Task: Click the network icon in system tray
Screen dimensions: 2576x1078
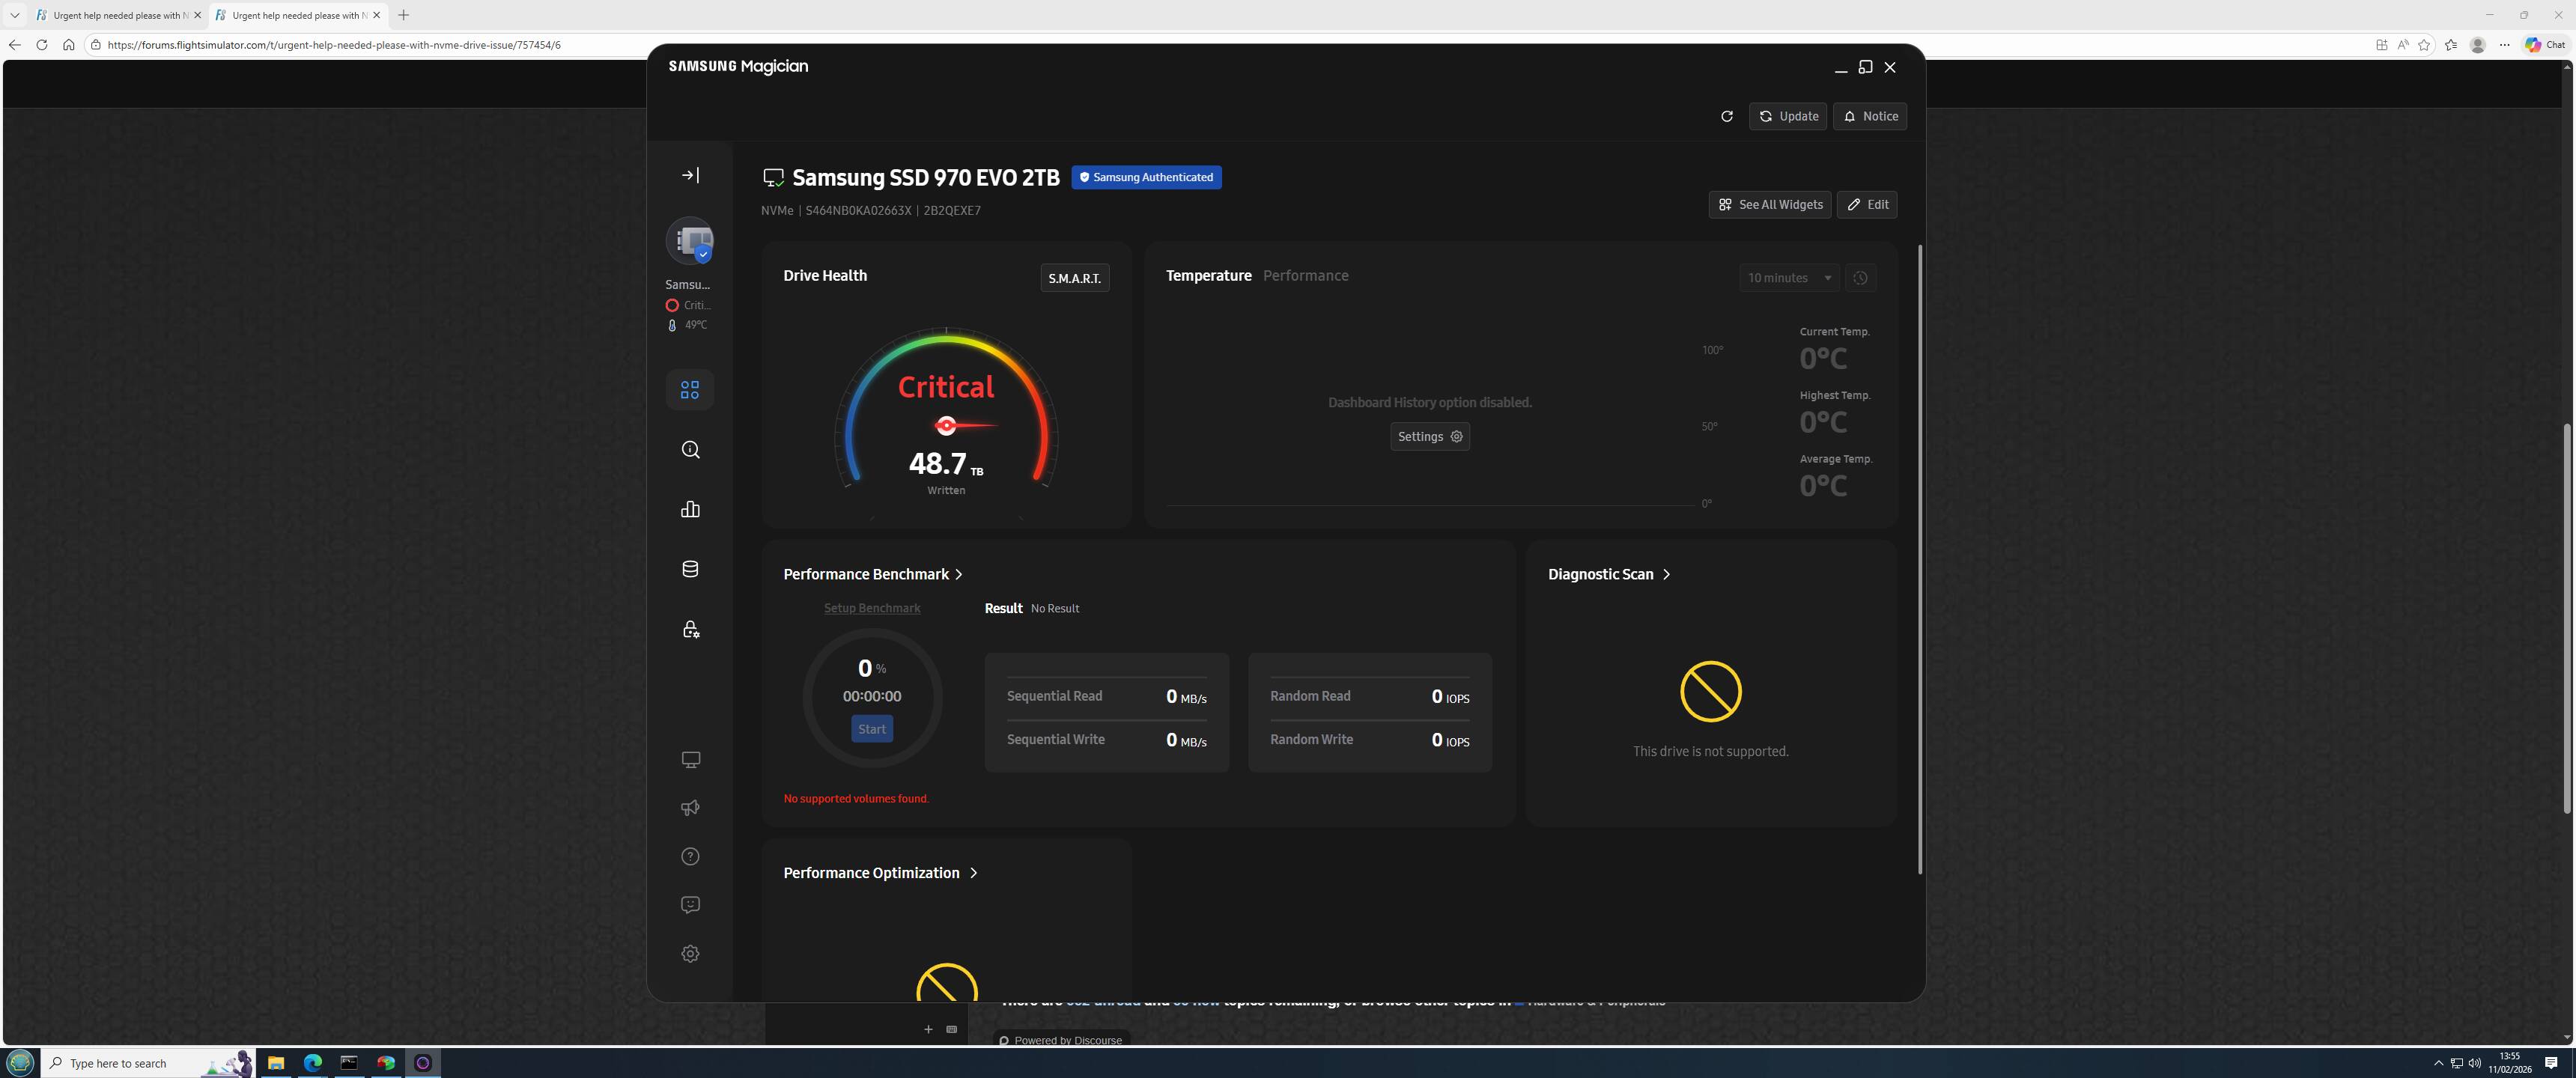Action: click(x=2456, y=1063)
